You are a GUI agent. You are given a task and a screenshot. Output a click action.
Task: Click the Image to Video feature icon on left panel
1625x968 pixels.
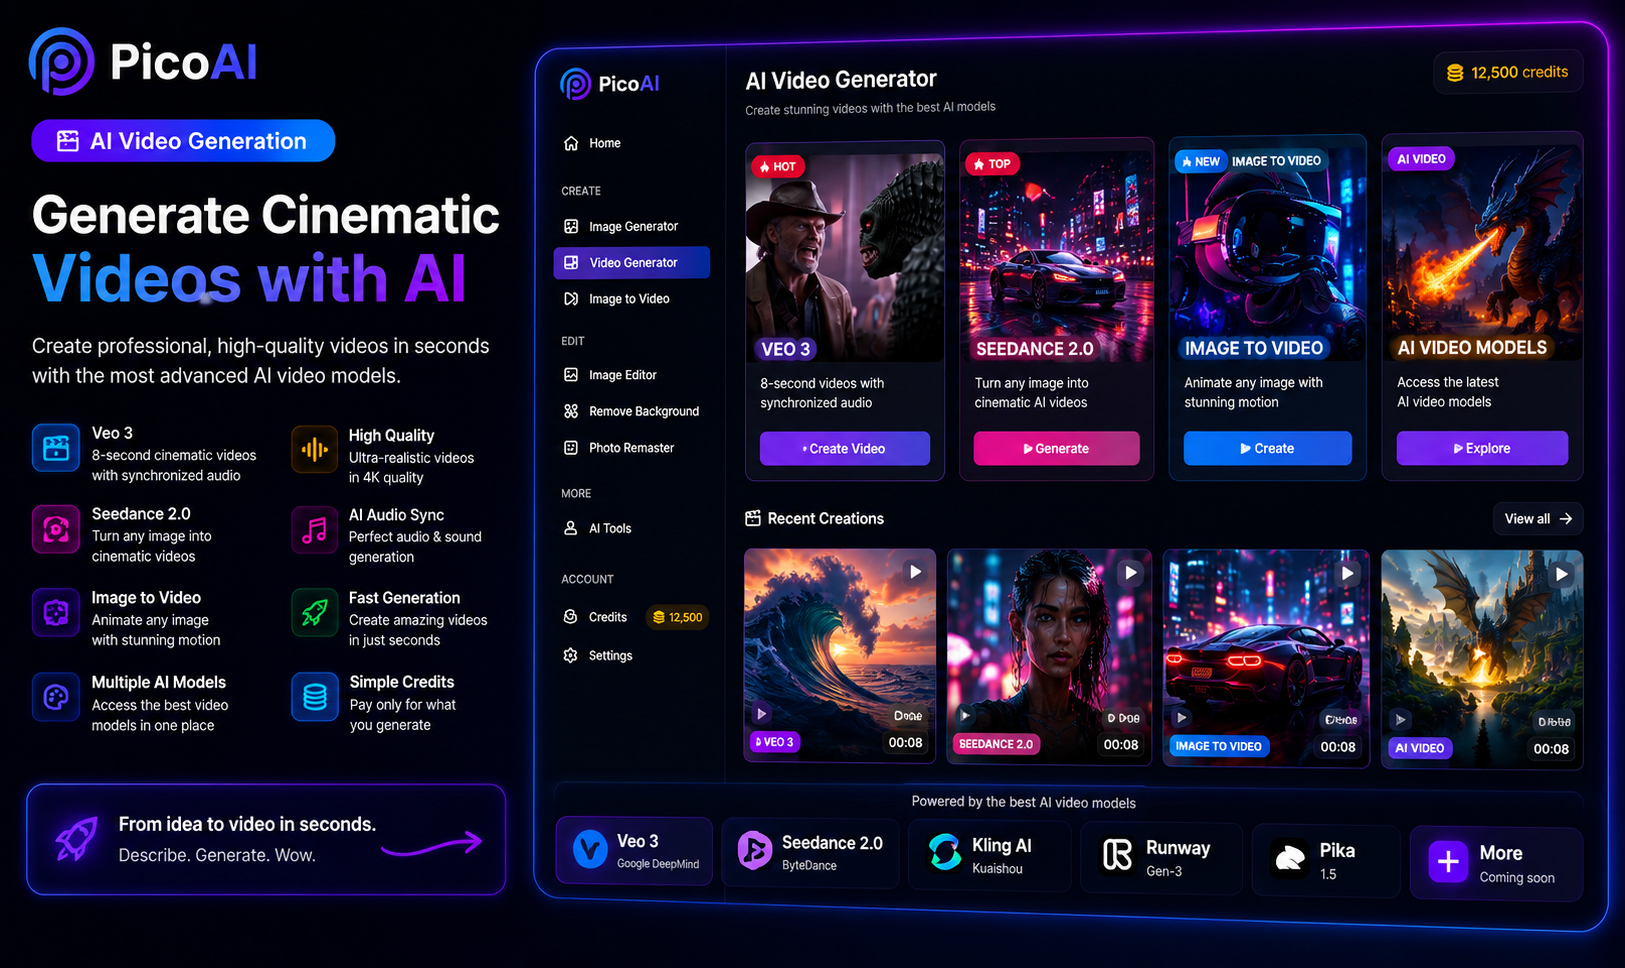(x=56, y=613)
